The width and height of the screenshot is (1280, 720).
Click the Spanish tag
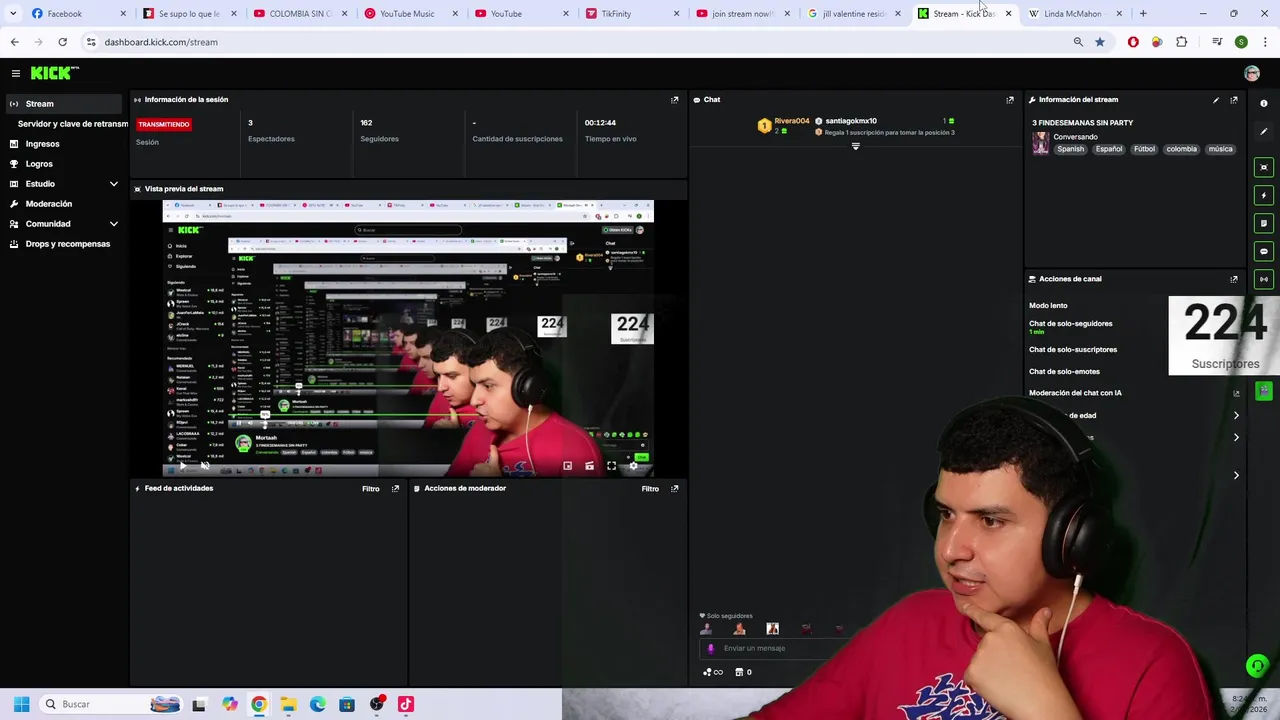1070,149
